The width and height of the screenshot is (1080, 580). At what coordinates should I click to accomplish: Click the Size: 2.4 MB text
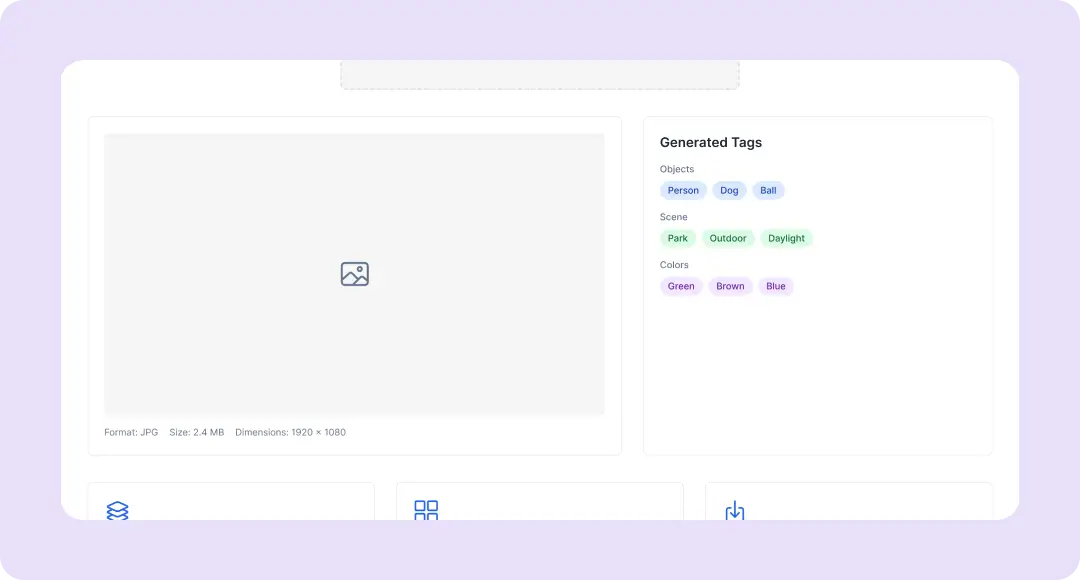point(196,432)
